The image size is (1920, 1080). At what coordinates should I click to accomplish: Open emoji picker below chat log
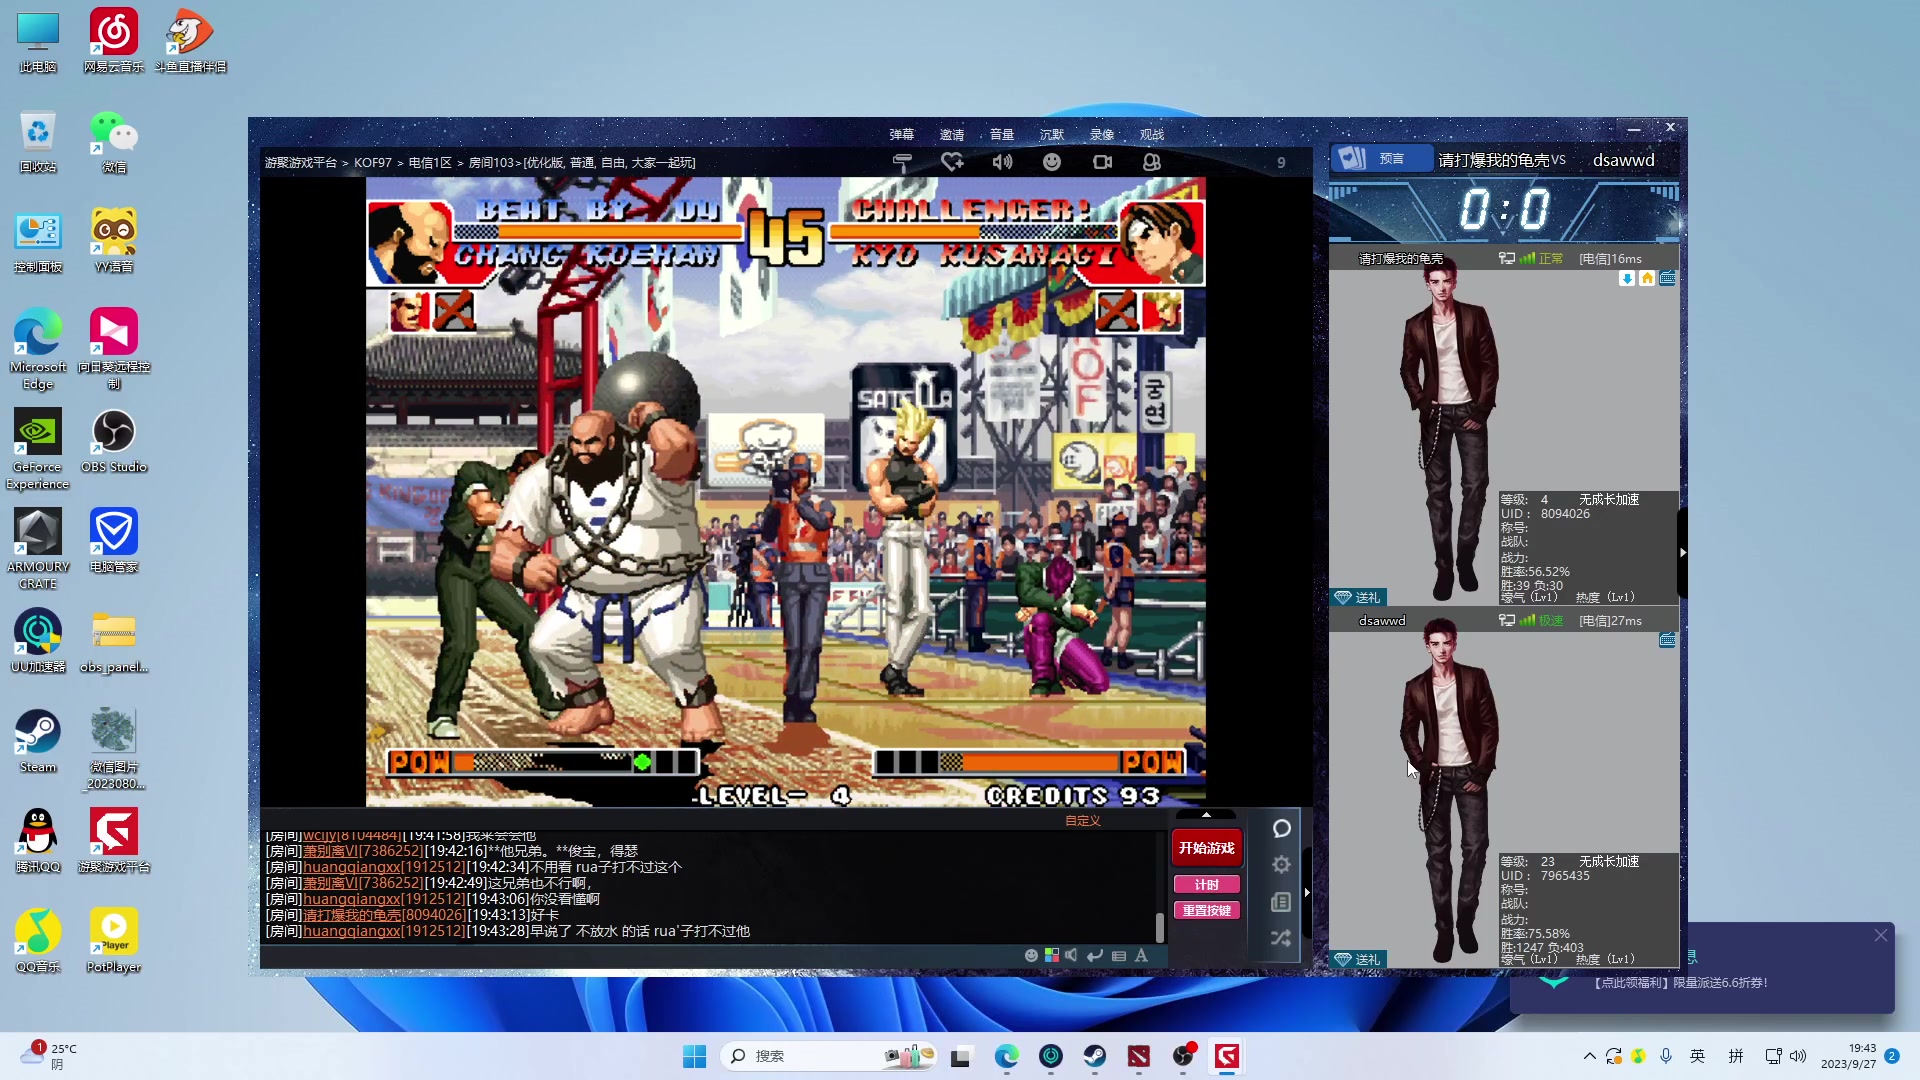[x=1031, y=955]
